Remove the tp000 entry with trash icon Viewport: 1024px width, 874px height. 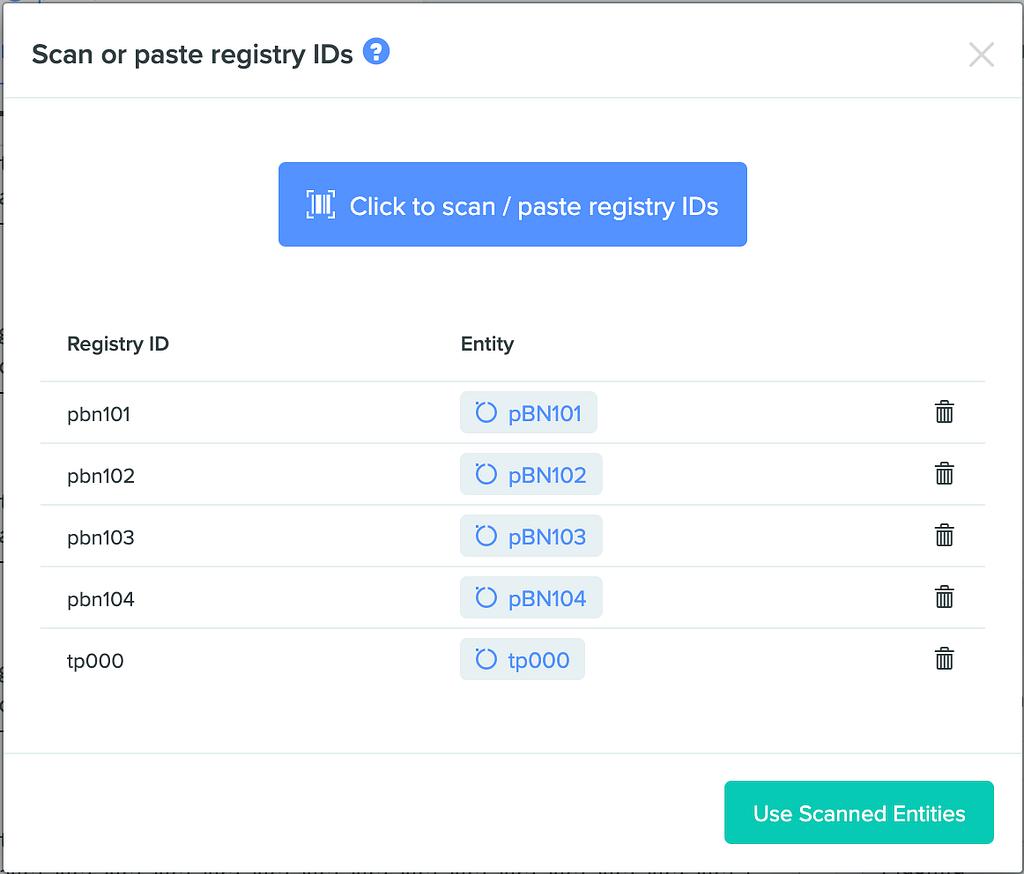944,659
